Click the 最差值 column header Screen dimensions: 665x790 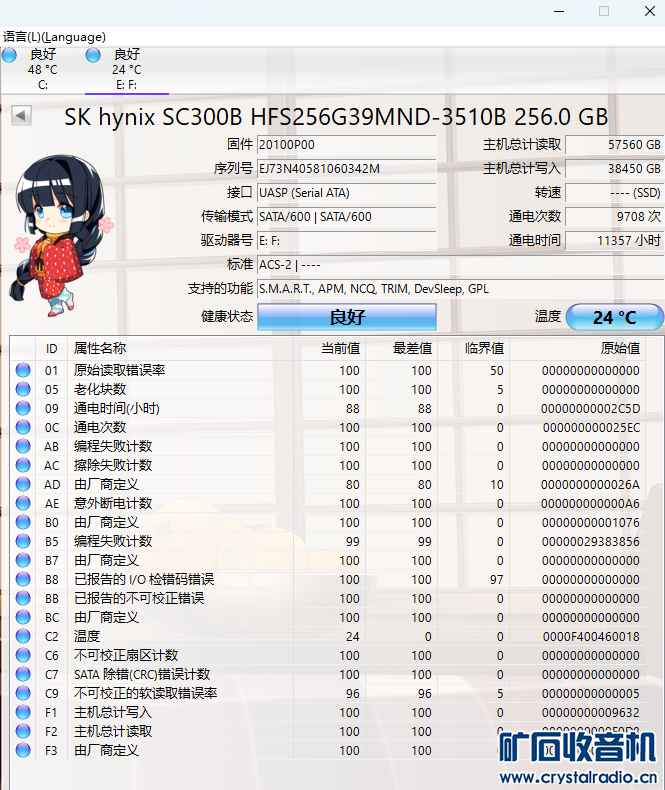402,349
